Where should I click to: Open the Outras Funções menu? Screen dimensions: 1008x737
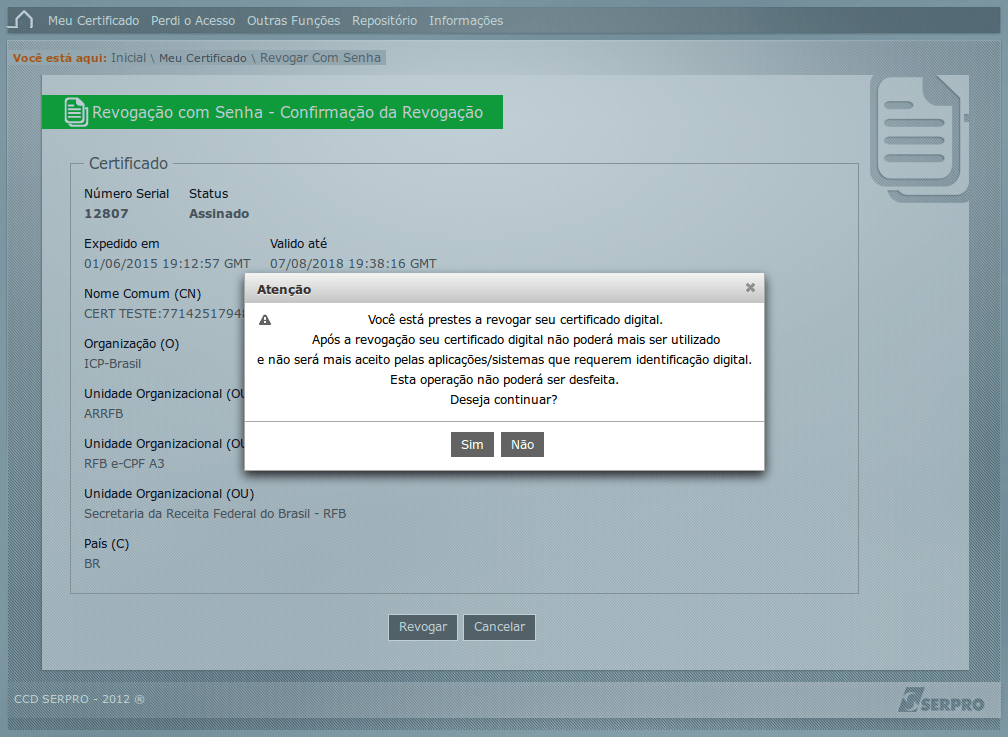pyautogui.click(x=293, y=21)
